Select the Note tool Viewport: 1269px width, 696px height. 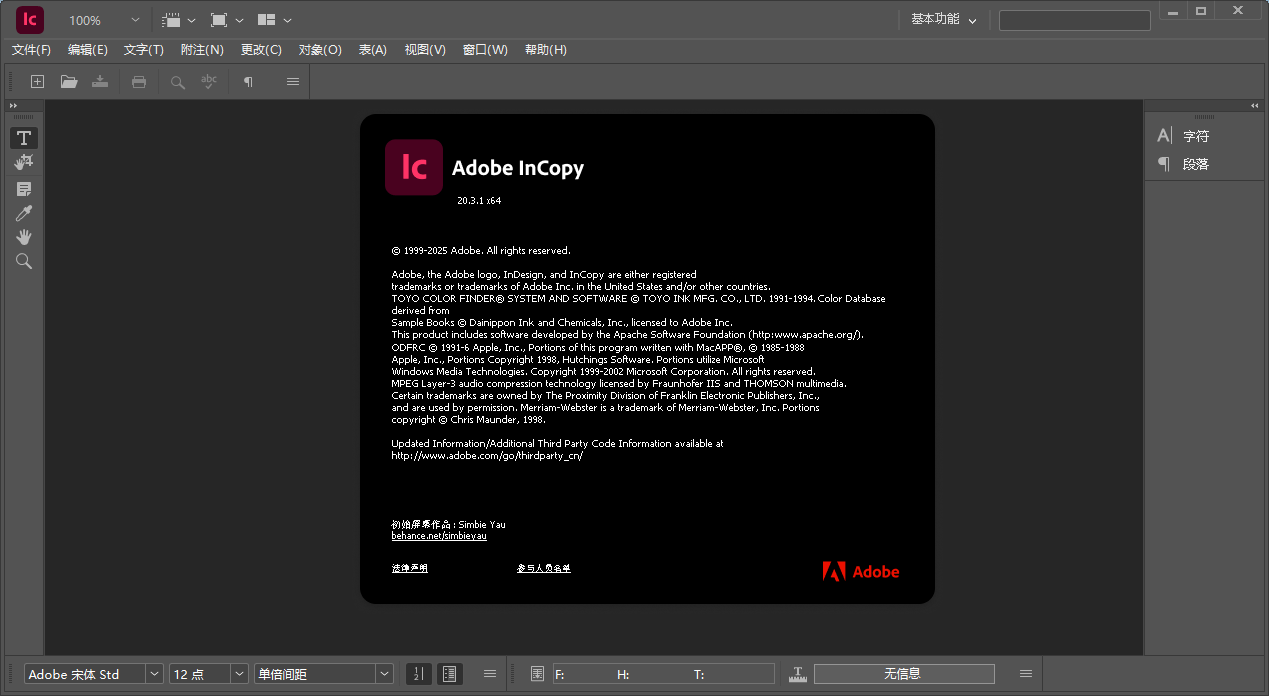(x=24, y=188)
